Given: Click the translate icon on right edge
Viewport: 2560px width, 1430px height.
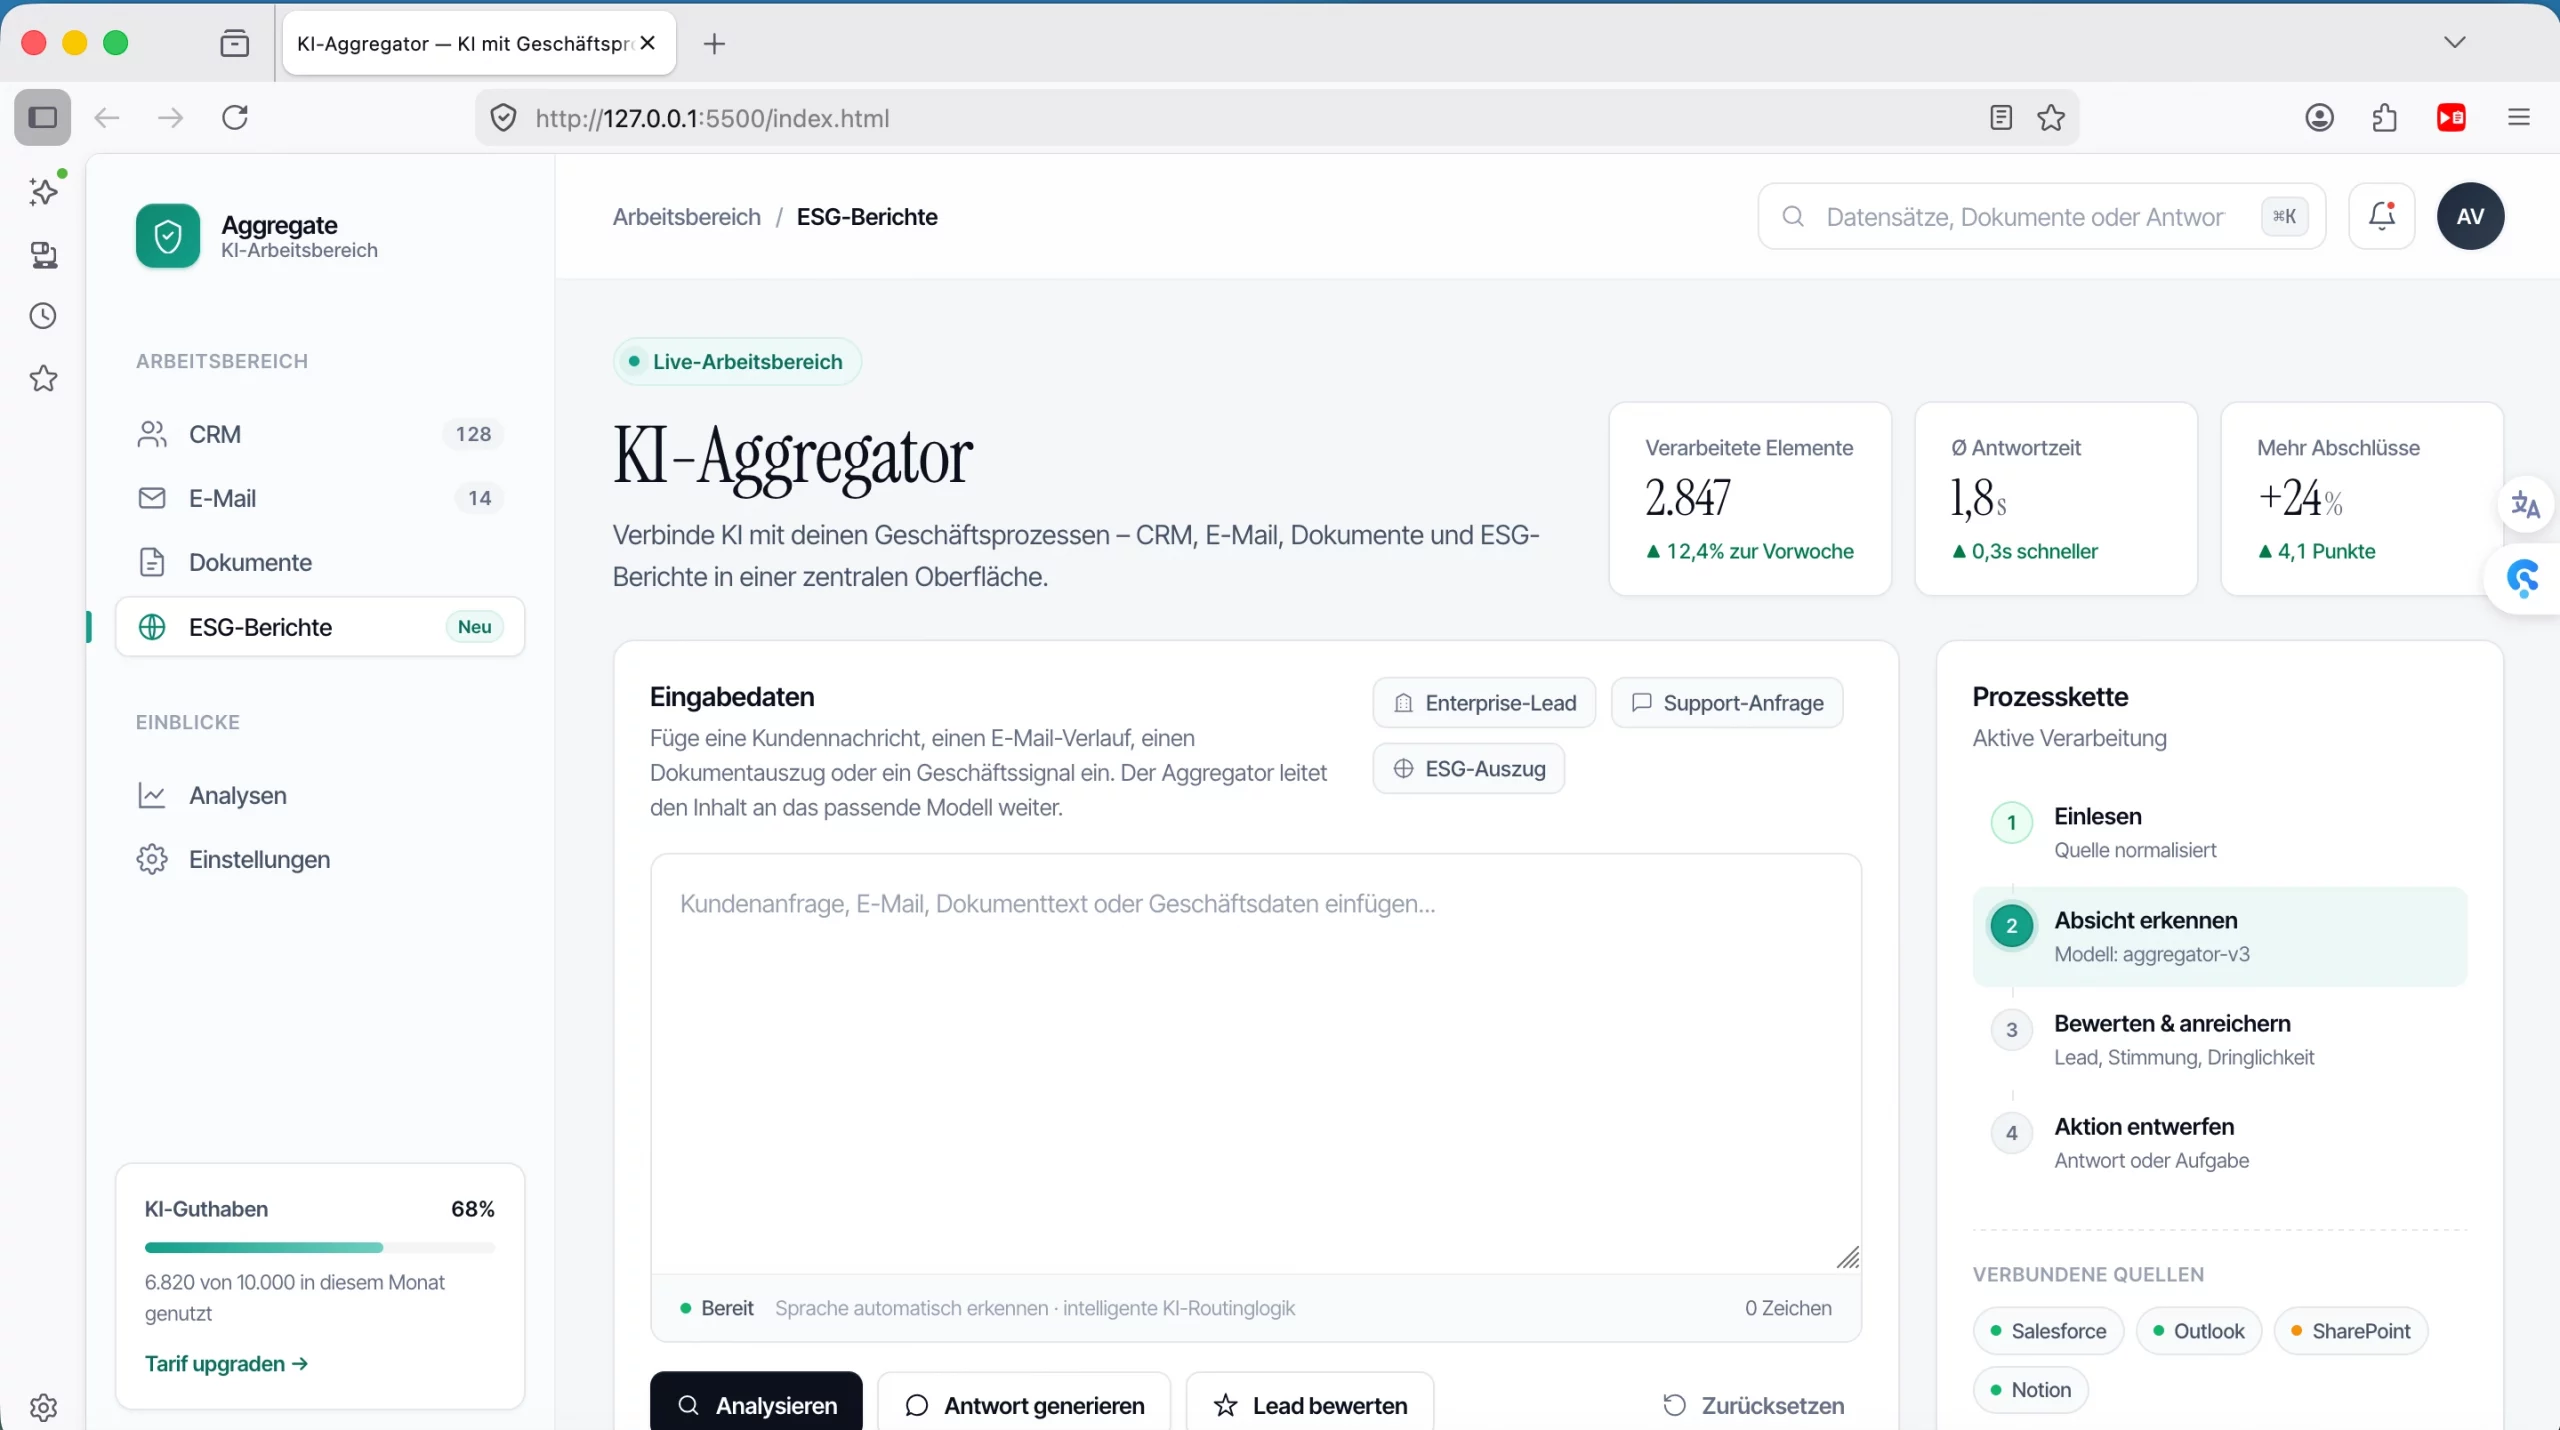Looking at the screenshot, I should (2525, 505).
